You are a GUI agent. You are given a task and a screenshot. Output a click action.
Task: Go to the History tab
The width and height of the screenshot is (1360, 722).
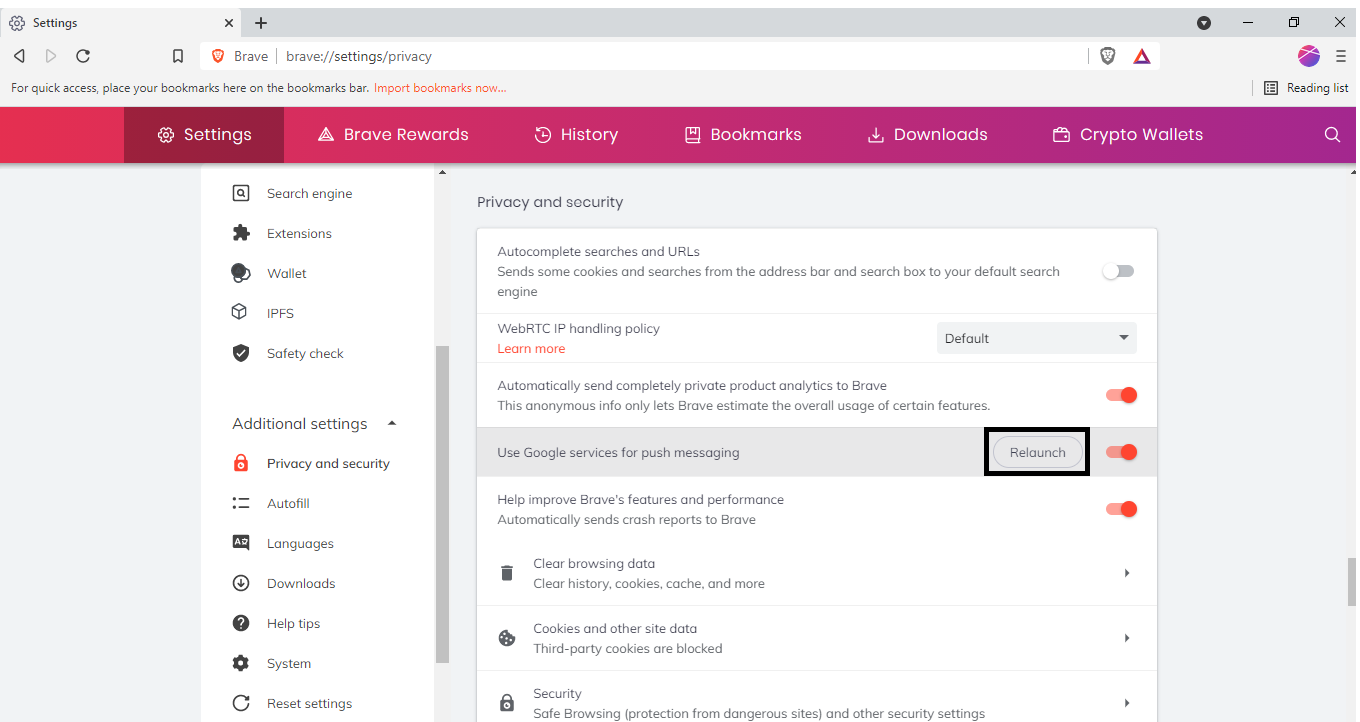576,135
